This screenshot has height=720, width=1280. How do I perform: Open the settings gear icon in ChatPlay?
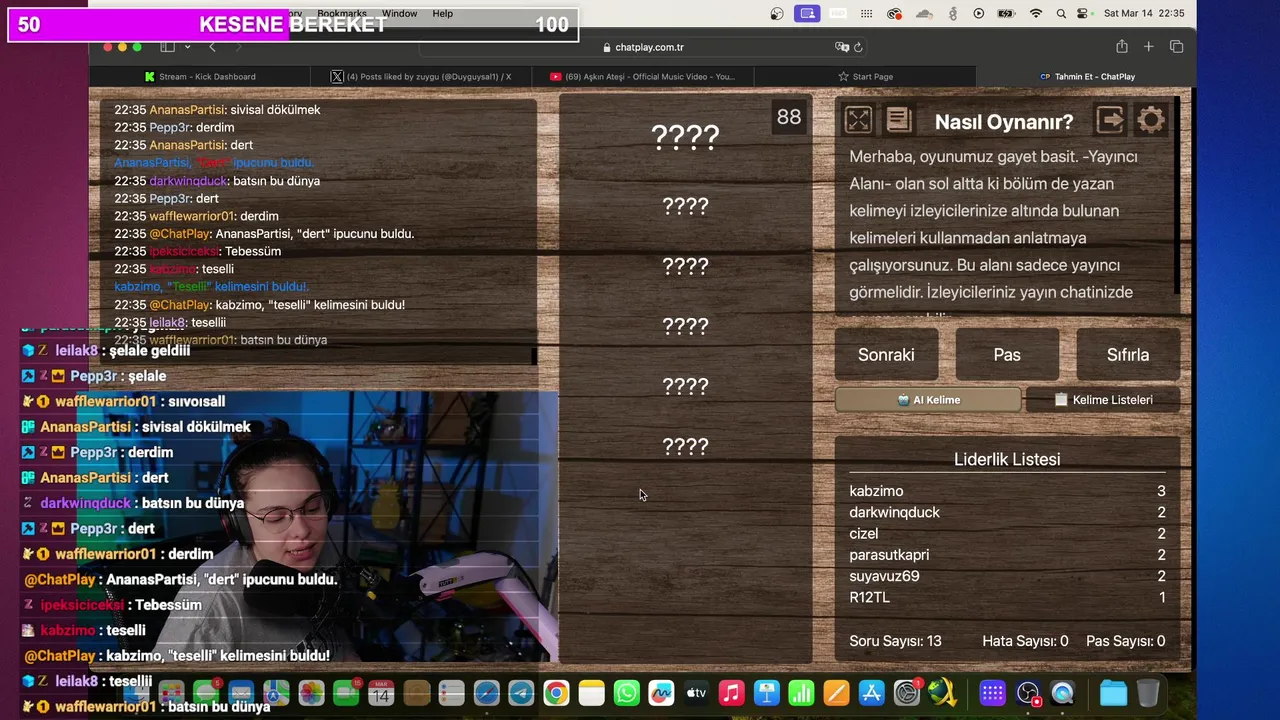(x=1151, y=120)
